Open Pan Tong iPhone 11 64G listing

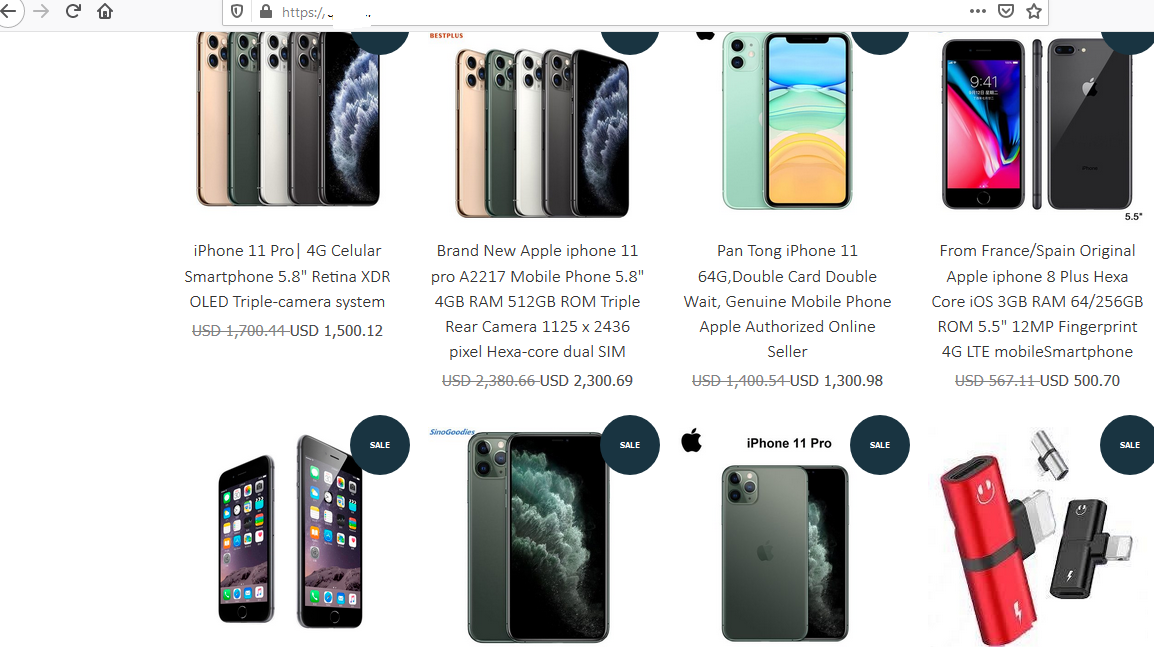pyautogui.click(x=787, y=301)
